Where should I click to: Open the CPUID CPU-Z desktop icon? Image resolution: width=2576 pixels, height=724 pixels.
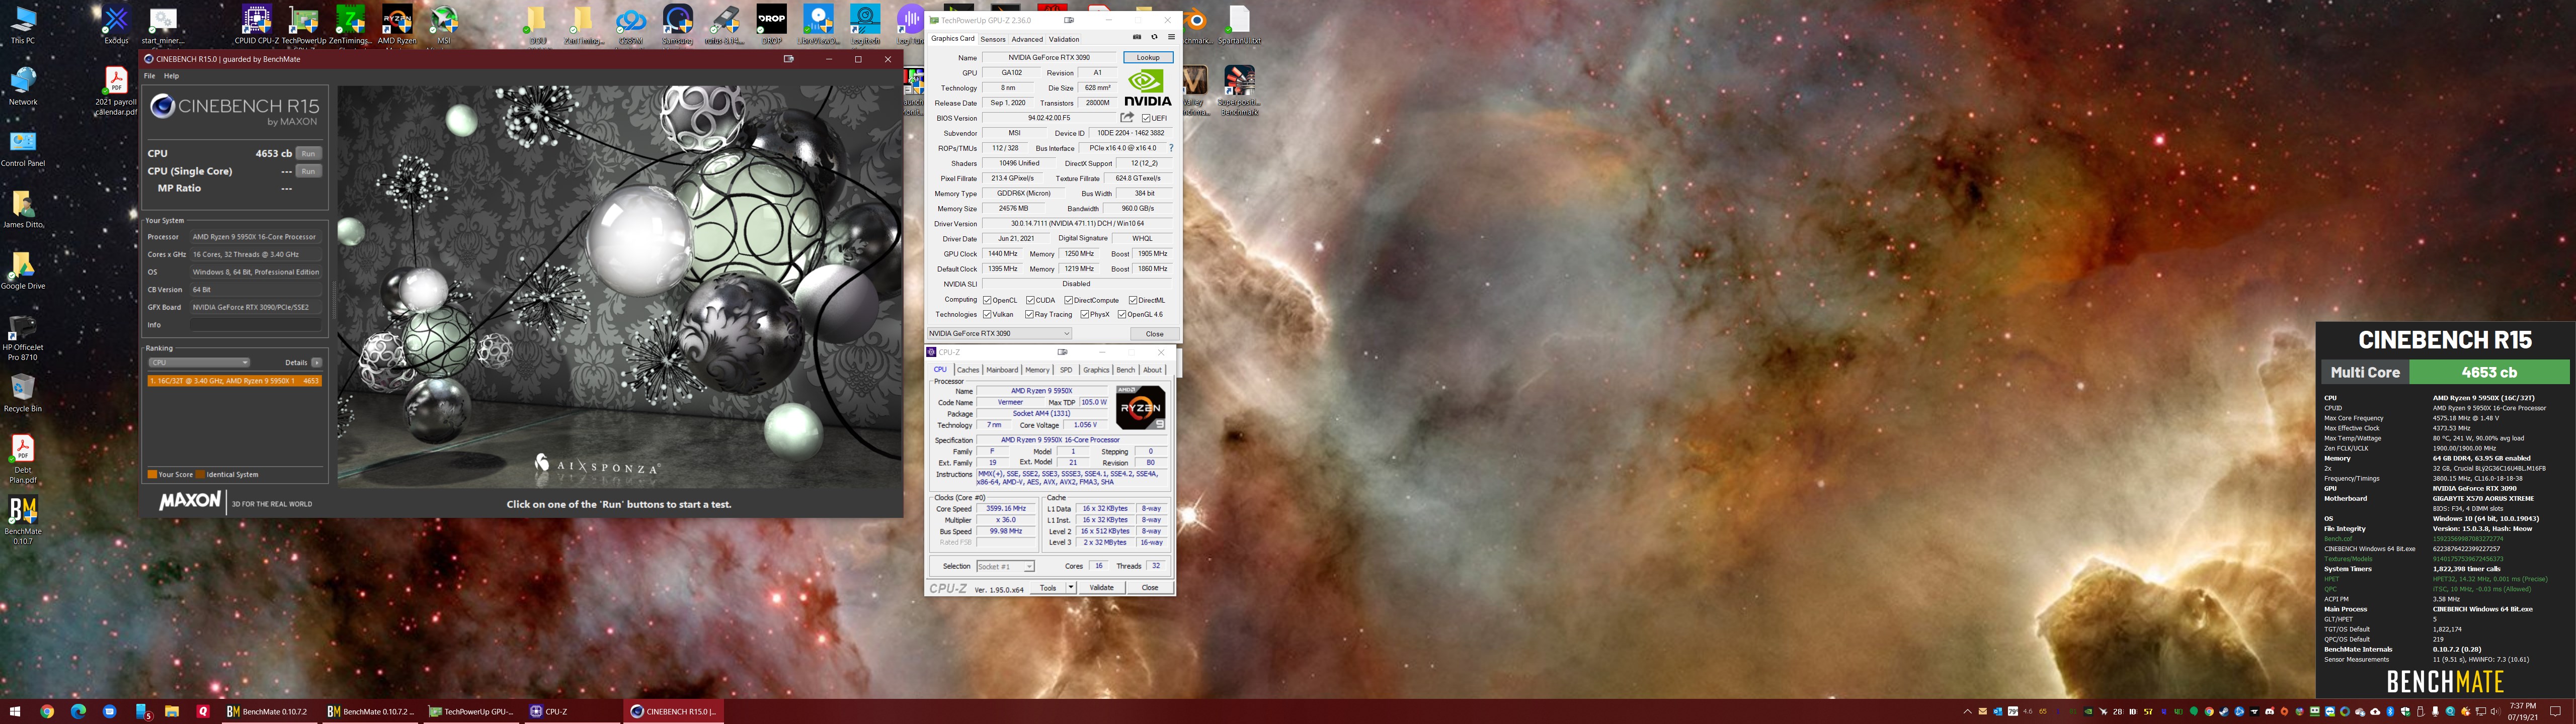[257, 24]
